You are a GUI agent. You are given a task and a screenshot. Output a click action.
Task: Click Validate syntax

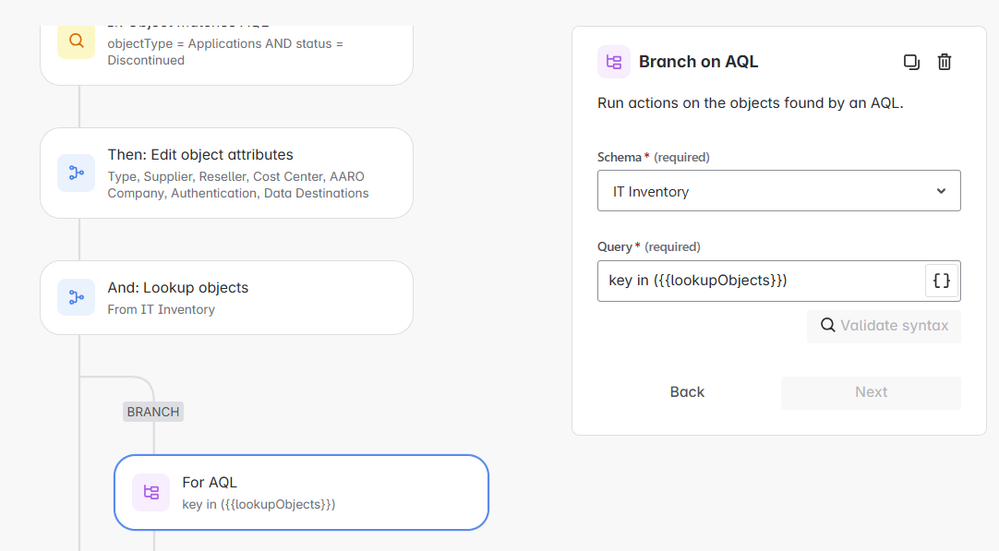pos(884,326)
